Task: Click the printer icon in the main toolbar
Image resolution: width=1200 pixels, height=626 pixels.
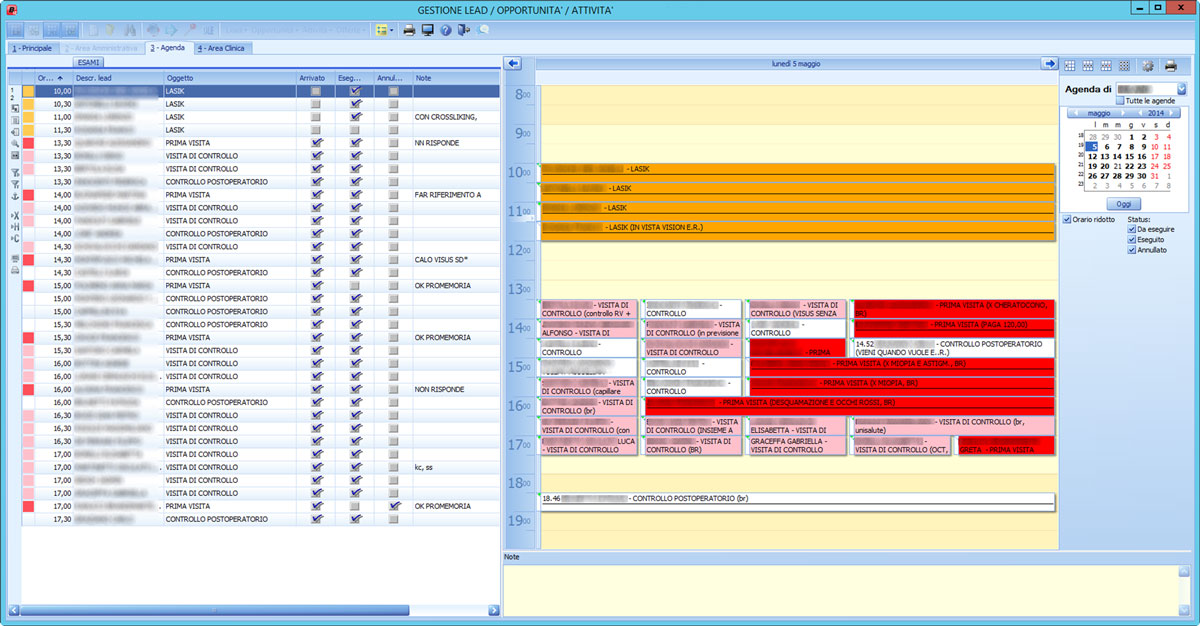Action: coord(409,30)
